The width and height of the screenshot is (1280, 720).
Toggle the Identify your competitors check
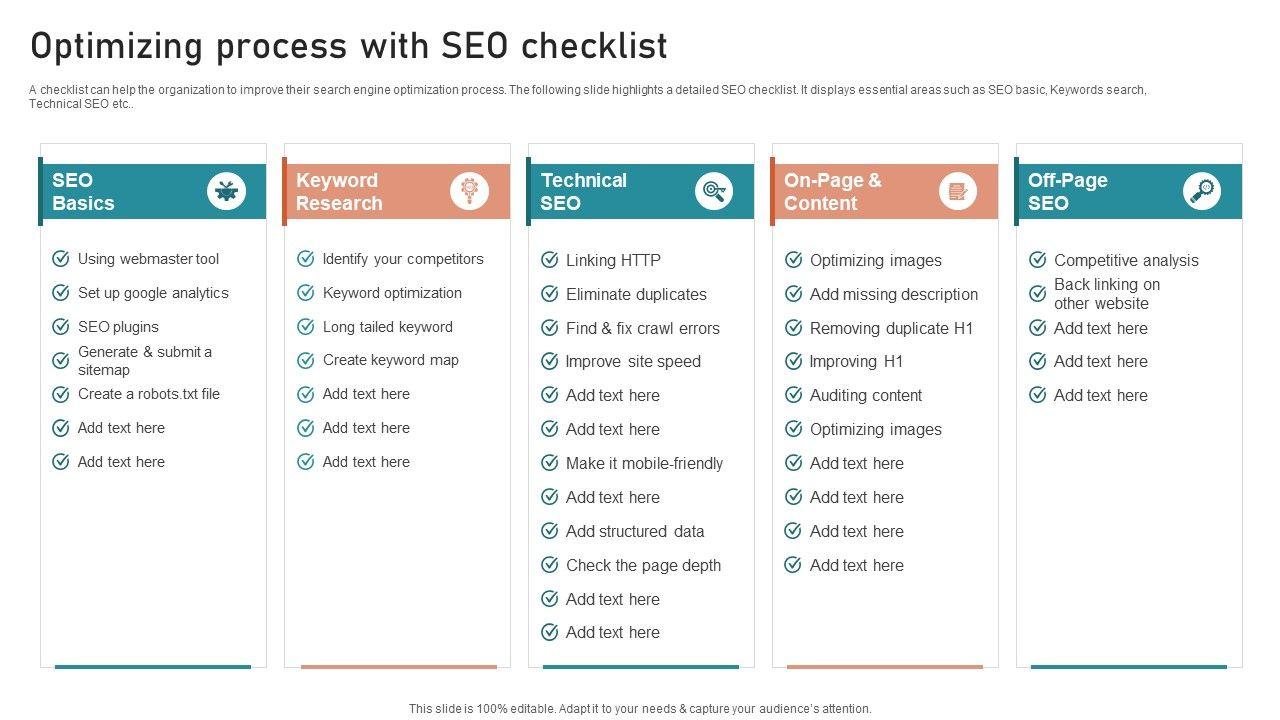pos(306,259)
